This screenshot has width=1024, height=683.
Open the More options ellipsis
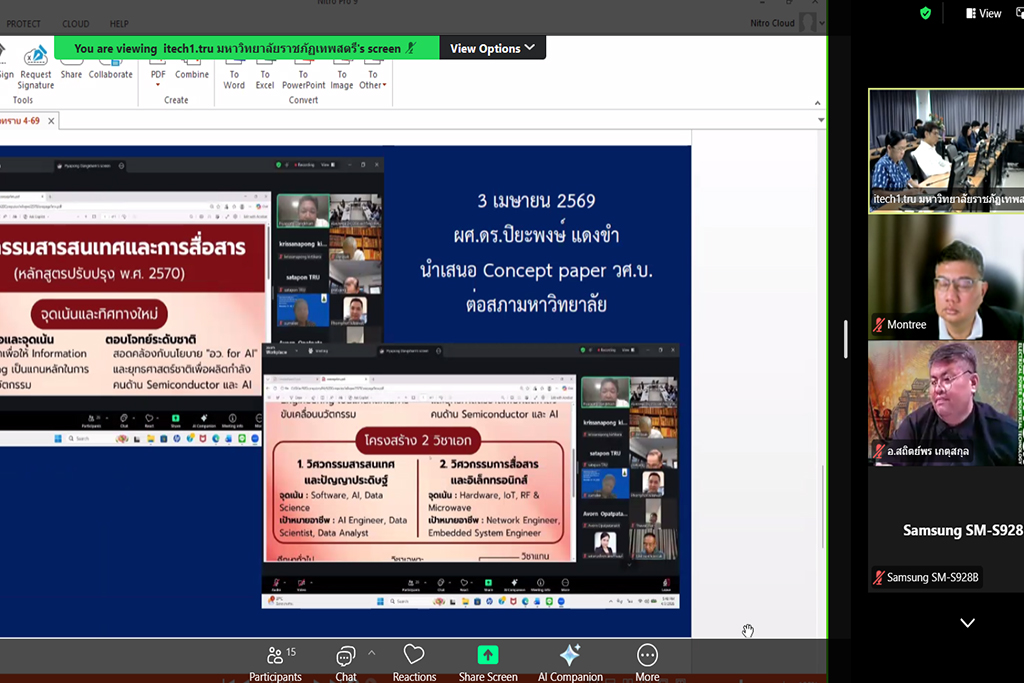[x=647, y=656]
